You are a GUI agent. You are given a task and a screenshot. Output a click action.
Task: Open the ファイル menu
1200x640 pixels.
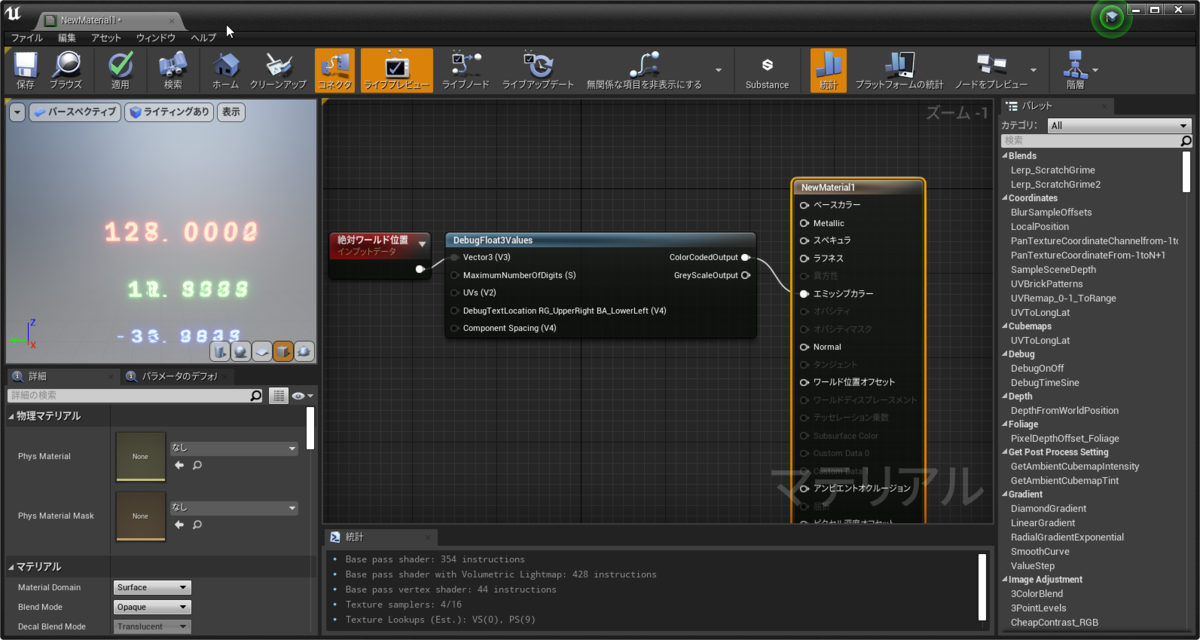tap(27, 37)
